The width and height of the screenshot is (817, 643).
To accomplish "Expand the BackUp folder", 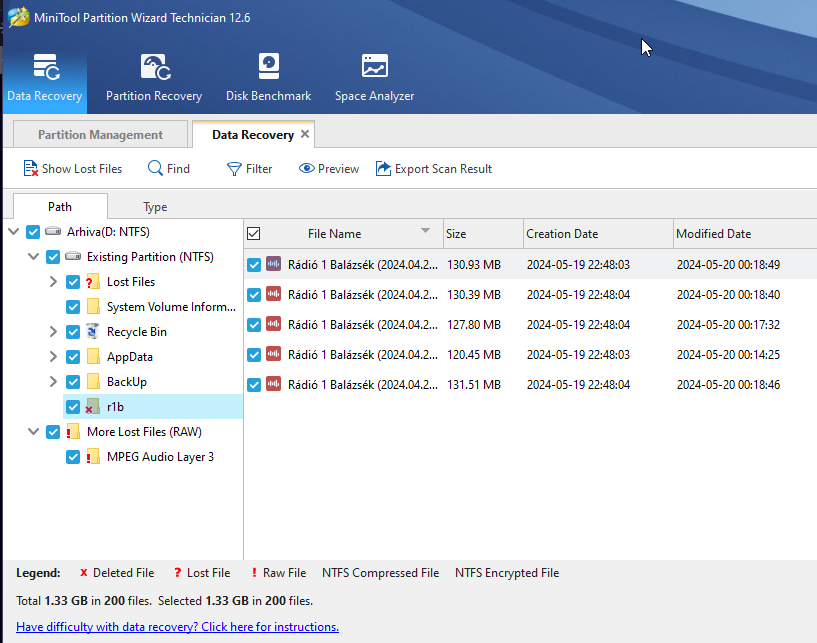I will [x=53, y=381].
